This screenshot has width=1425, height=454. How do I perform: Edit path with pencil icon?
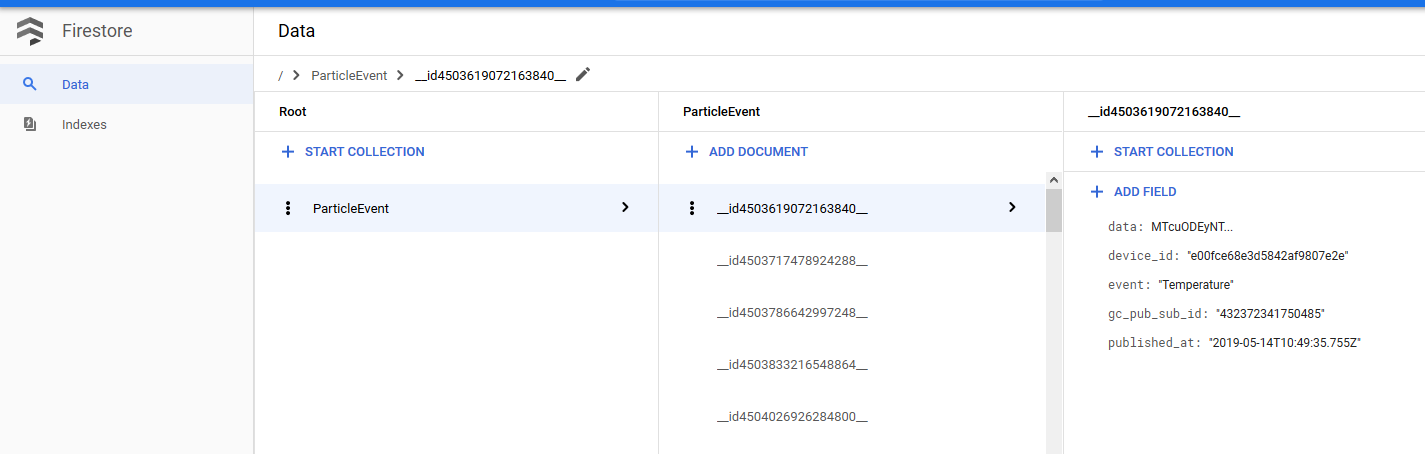tap(583, 74)
